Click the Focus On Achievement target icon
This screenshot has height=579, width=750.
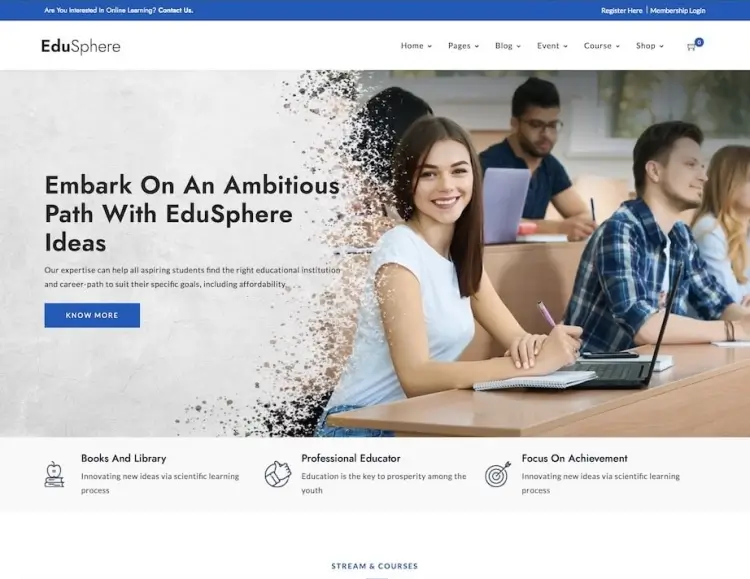coord(497,475)
